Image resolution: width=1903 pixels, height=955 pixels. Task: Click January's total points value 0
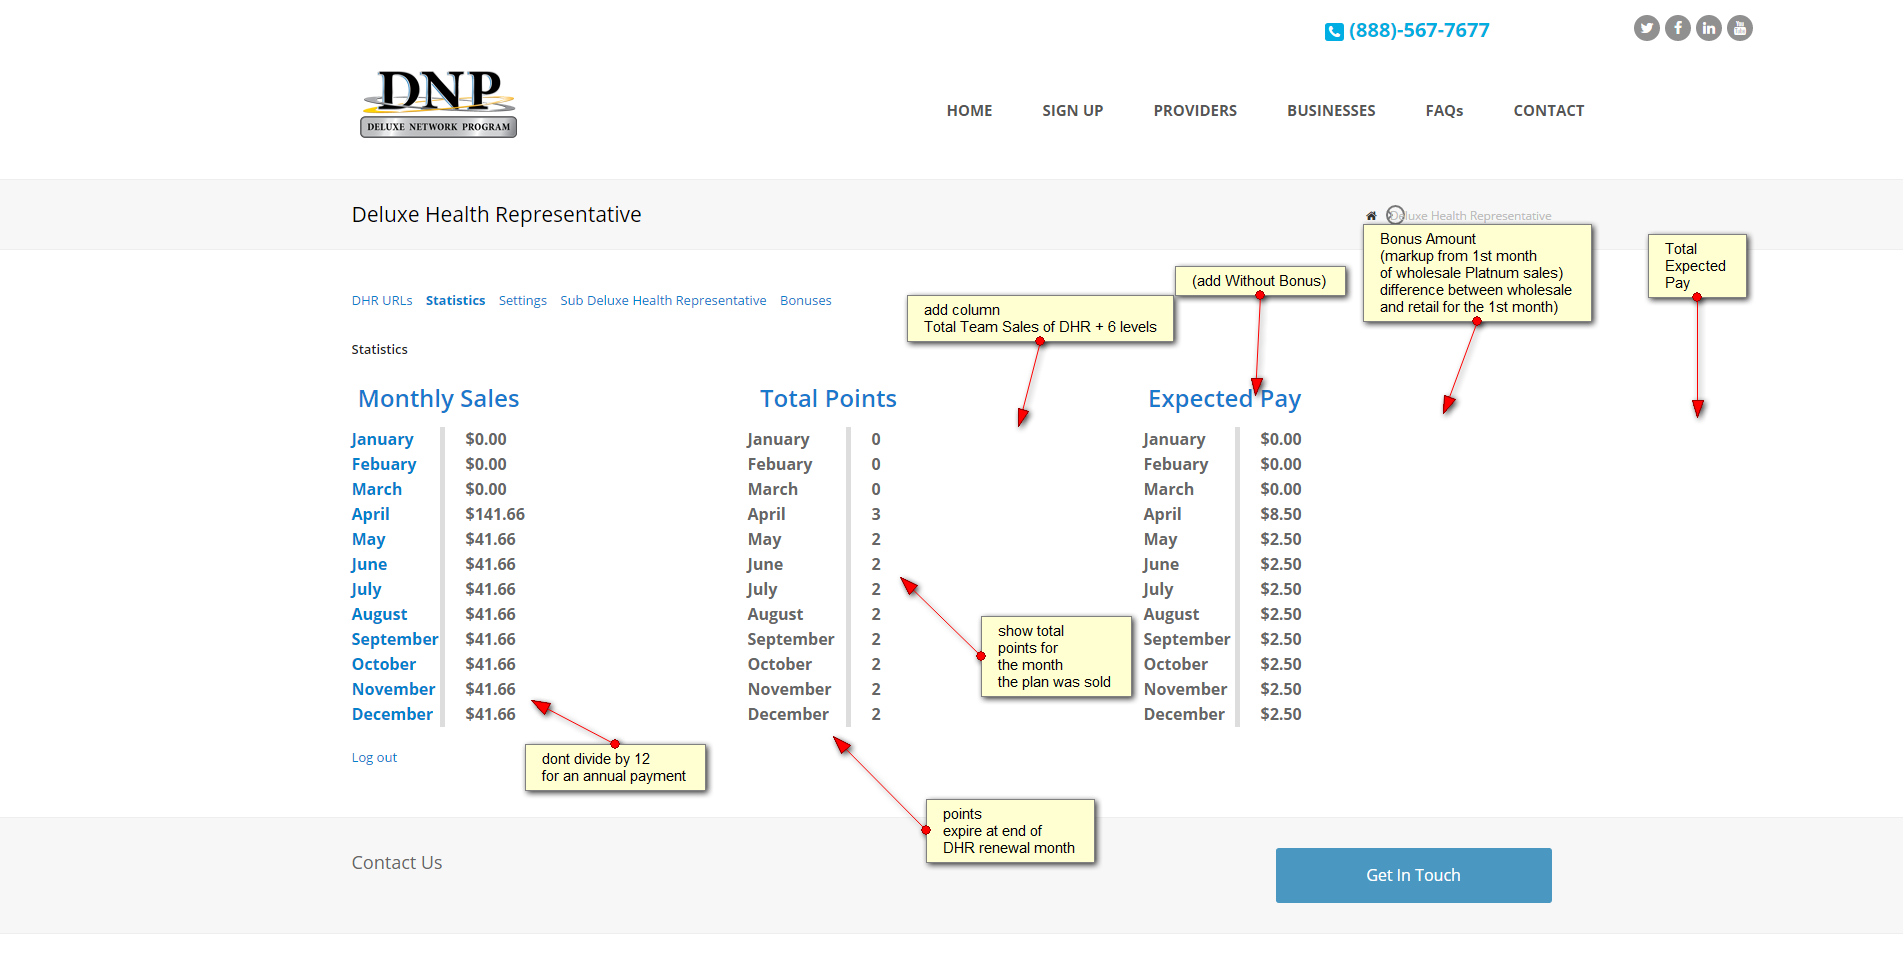point(876,440)
